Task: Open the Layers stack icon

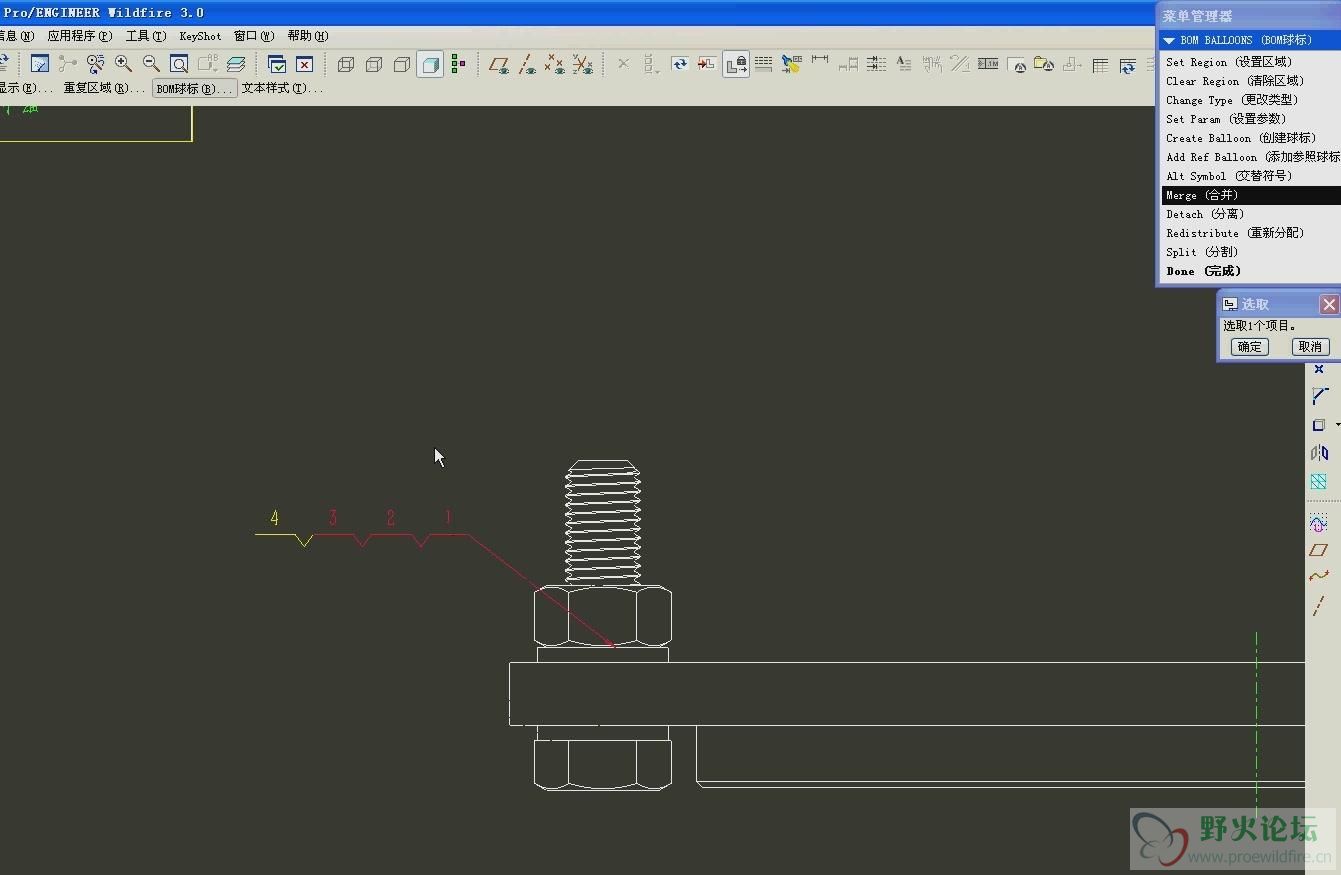Action: (x=236, y=64)
